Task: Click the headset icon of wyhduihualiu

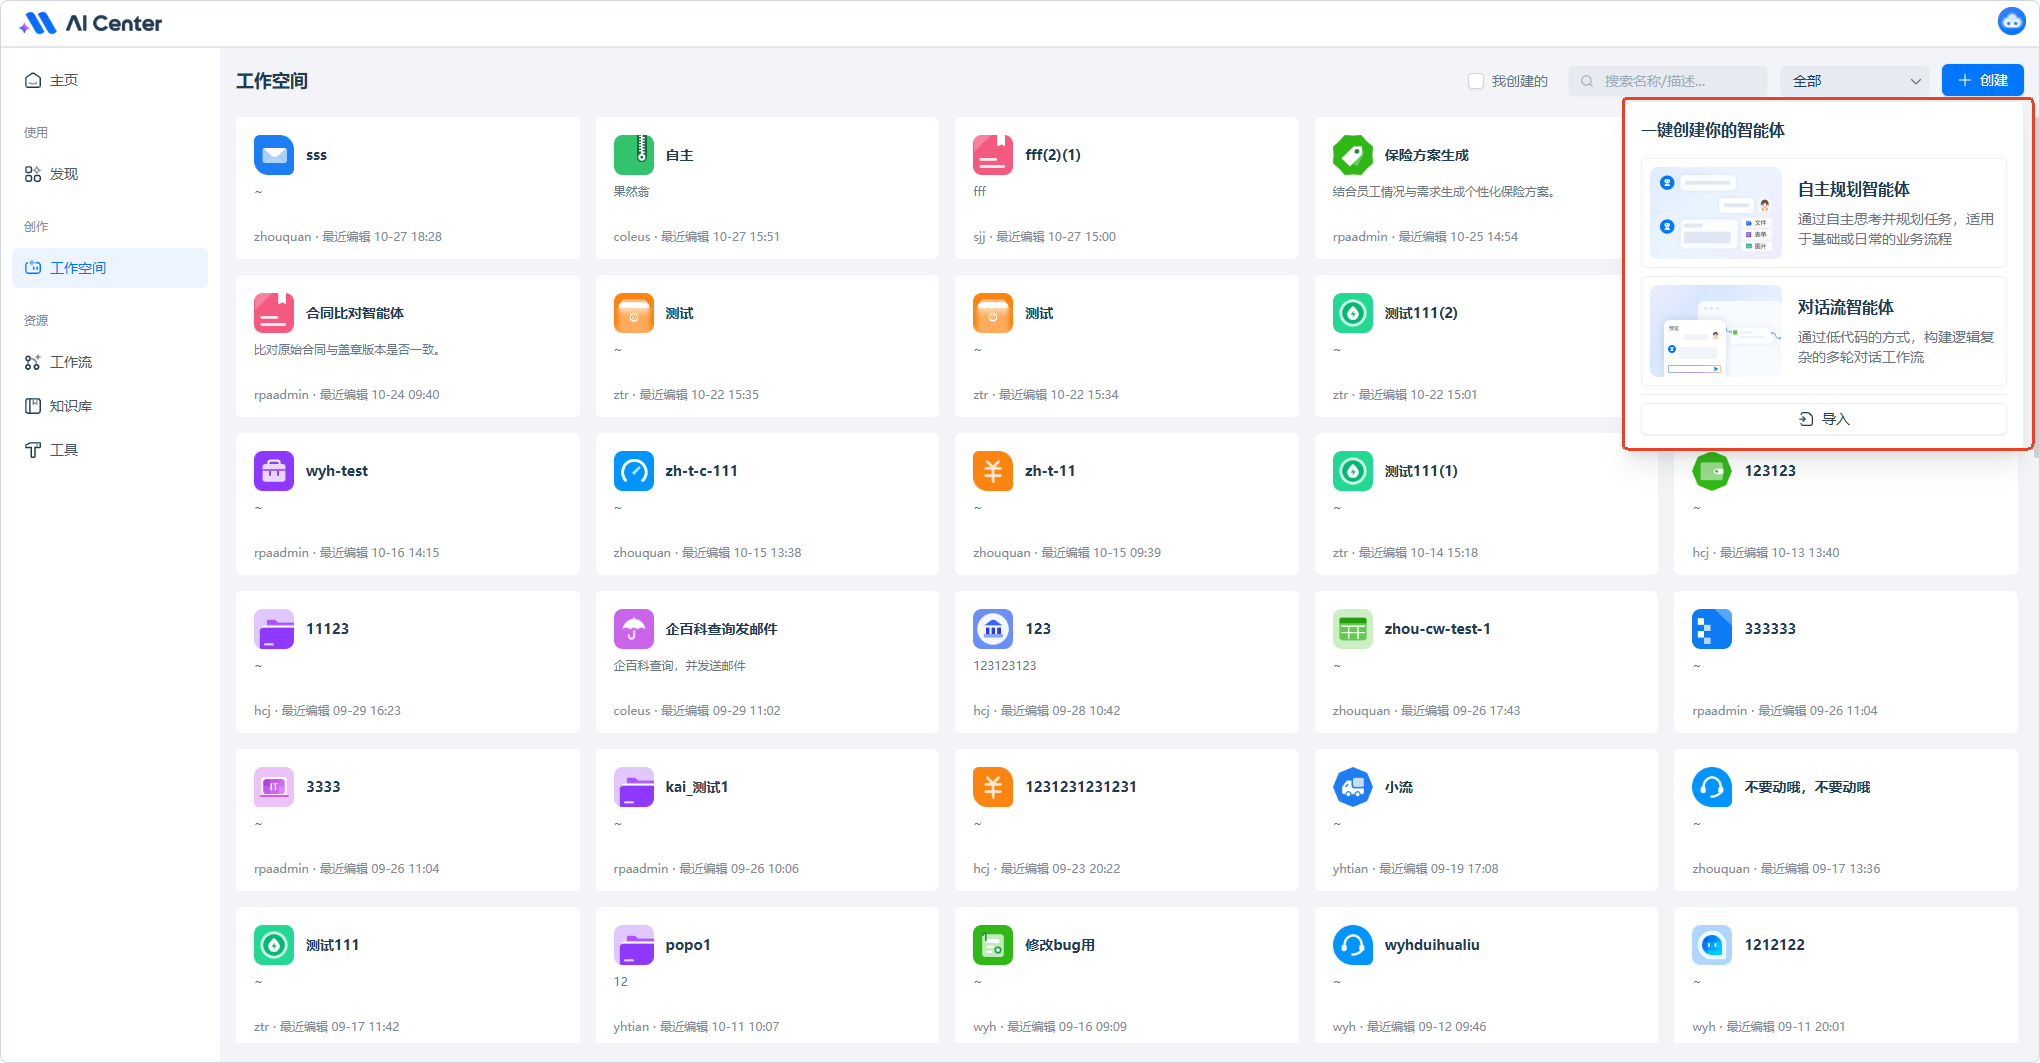Action: tap(1352, 945)
